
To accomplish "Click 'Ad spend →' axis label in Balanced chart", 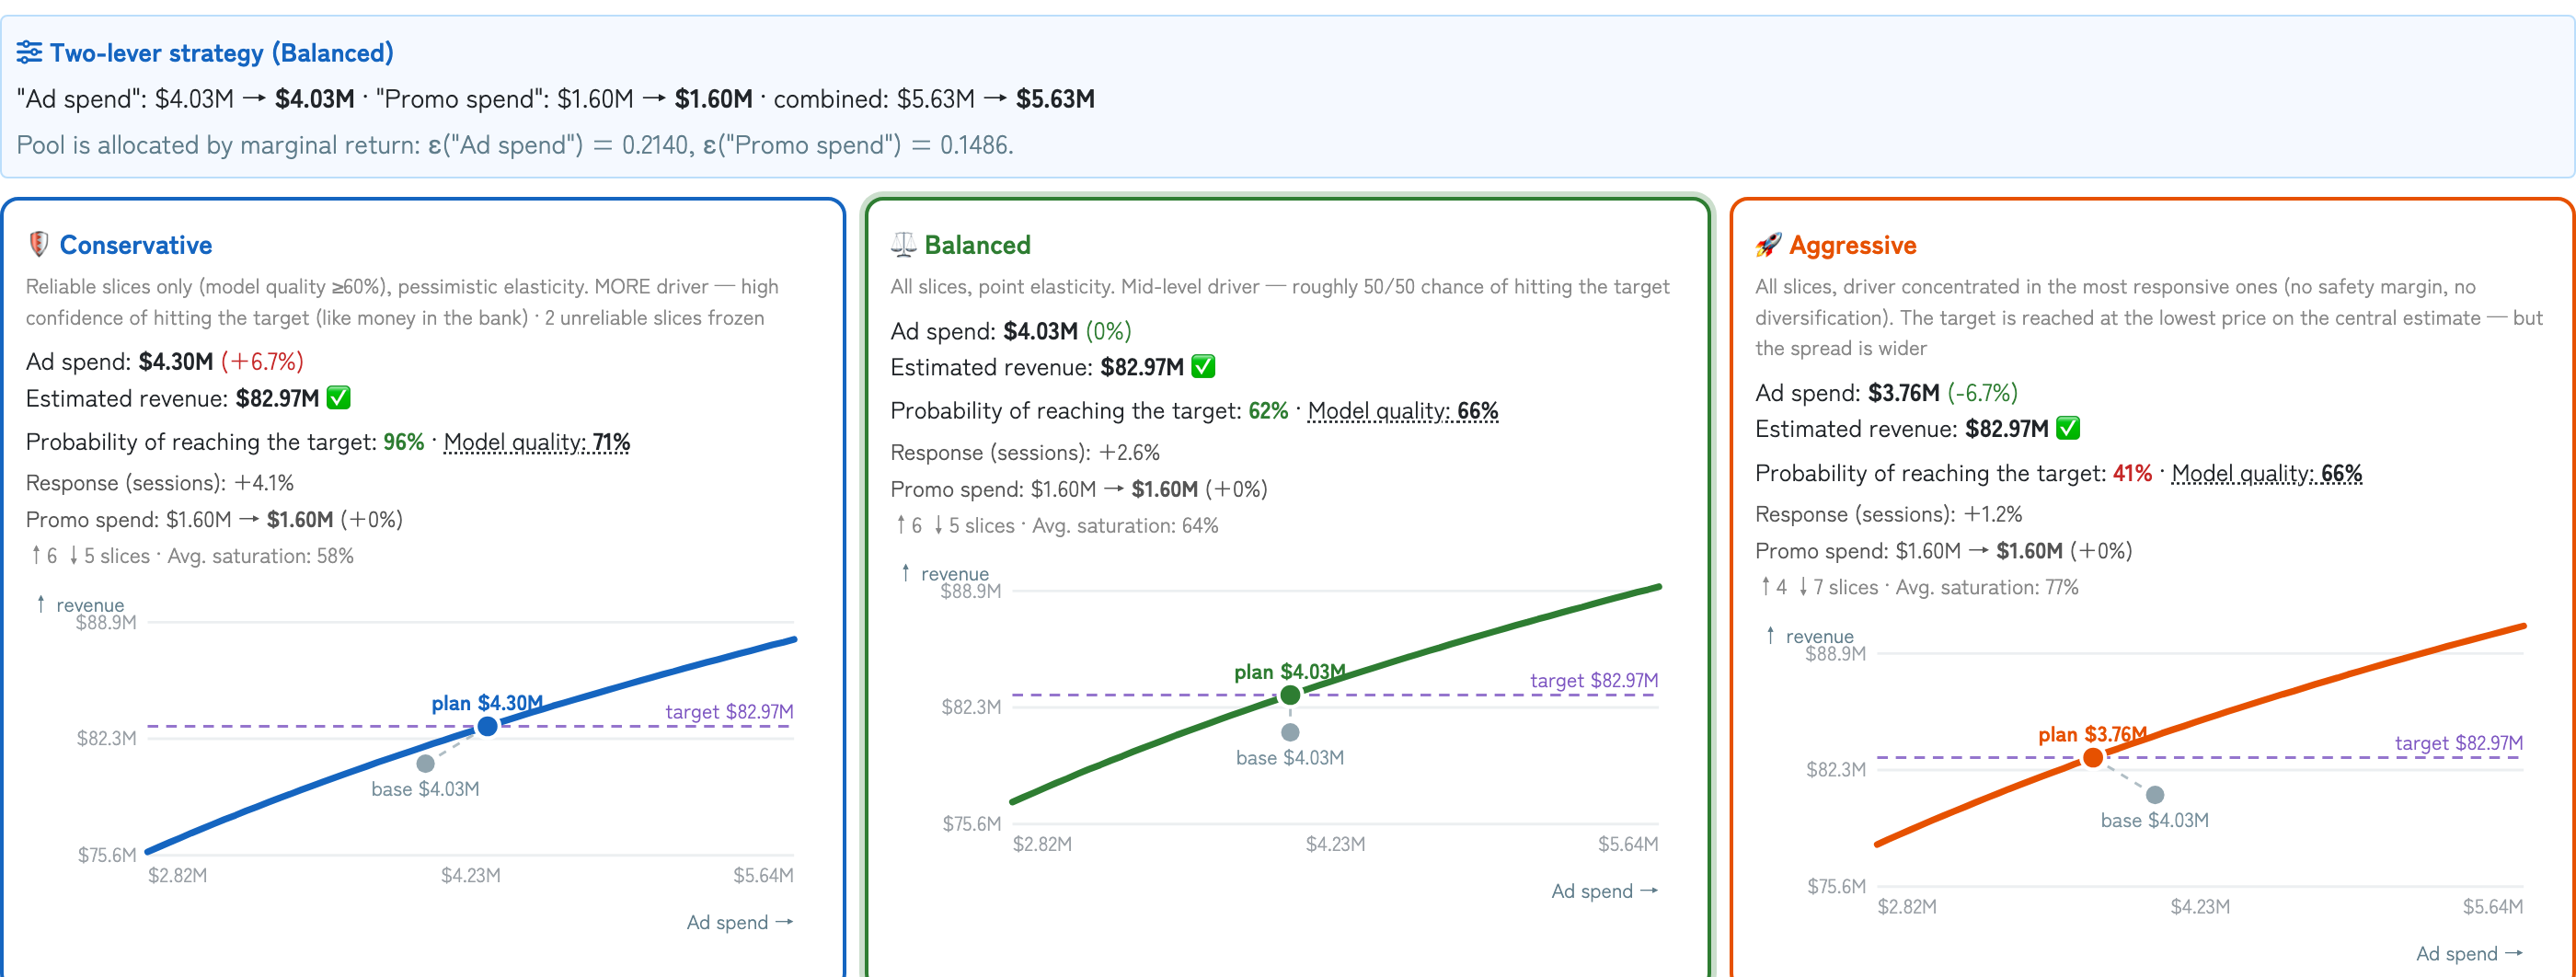I will (1604, 891).
